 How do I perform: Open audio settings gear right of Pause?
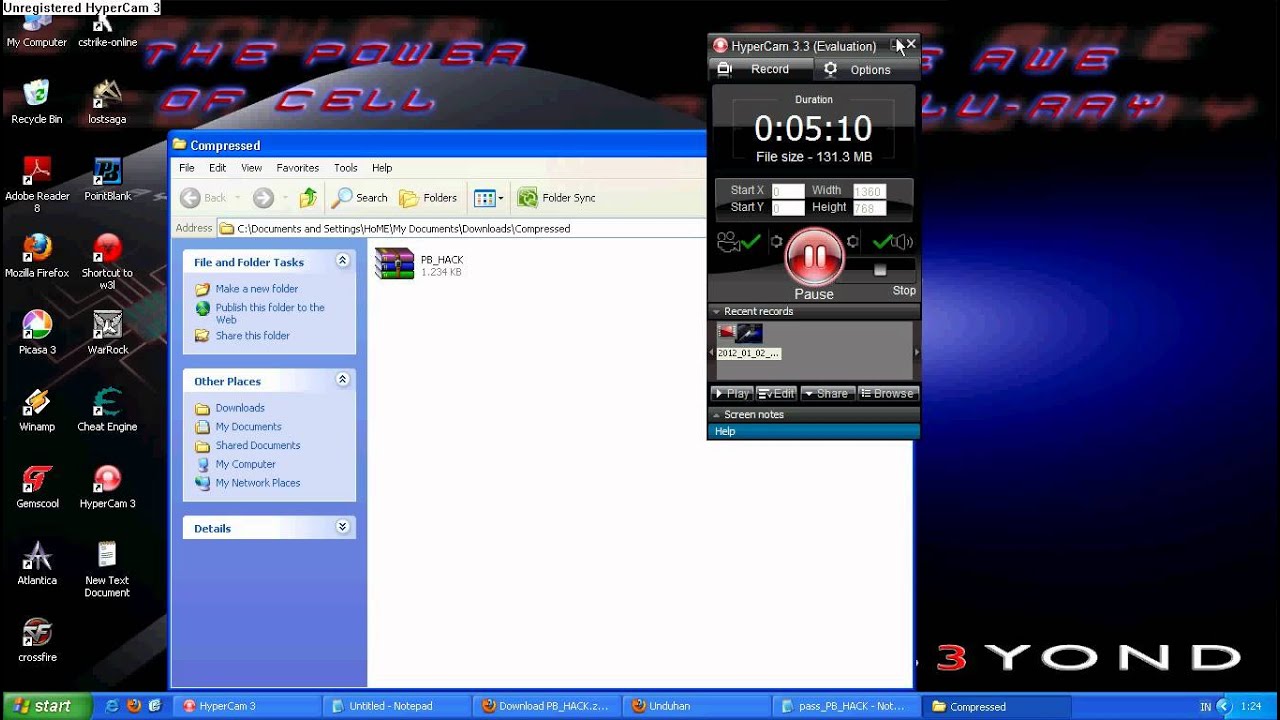click(852, 241)
